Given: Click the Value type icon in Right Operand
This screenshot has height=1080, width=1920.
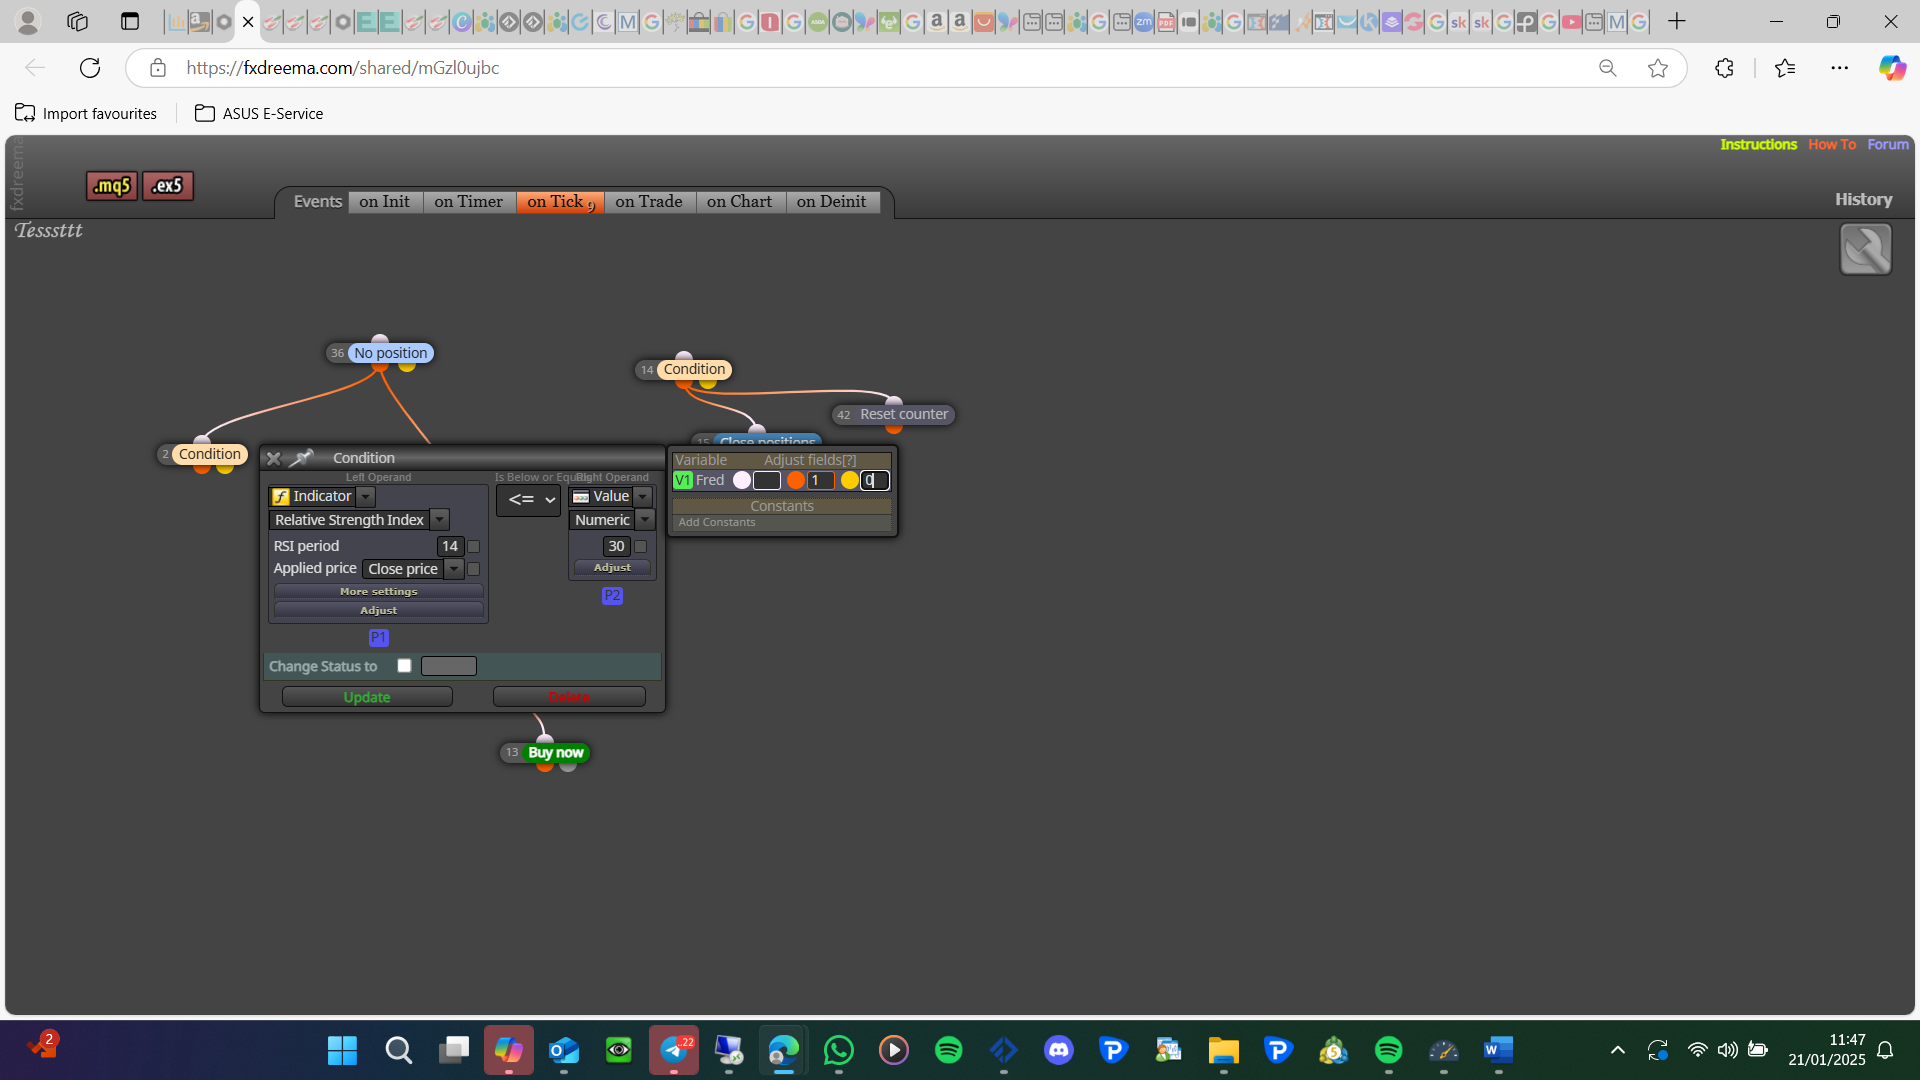Looking at the screenshot, I should [x=581, y=497].
